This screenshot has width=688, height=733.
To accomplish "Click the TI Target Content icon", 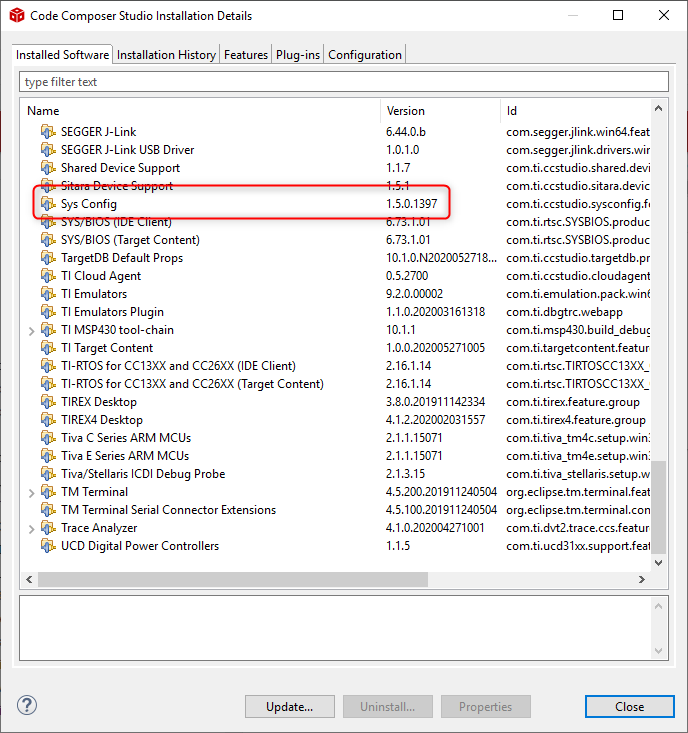I will tap(48, 348).
